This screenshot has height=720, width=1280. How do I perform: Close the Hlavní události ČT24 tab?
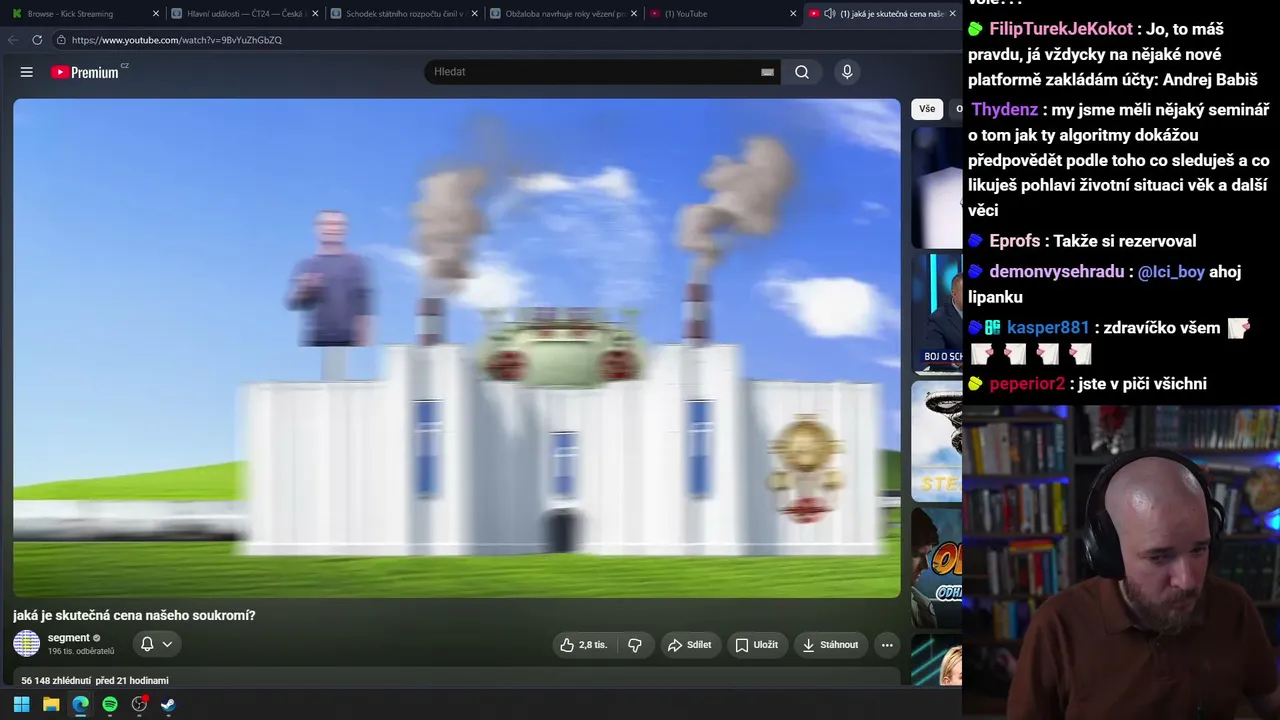point(315,14)
